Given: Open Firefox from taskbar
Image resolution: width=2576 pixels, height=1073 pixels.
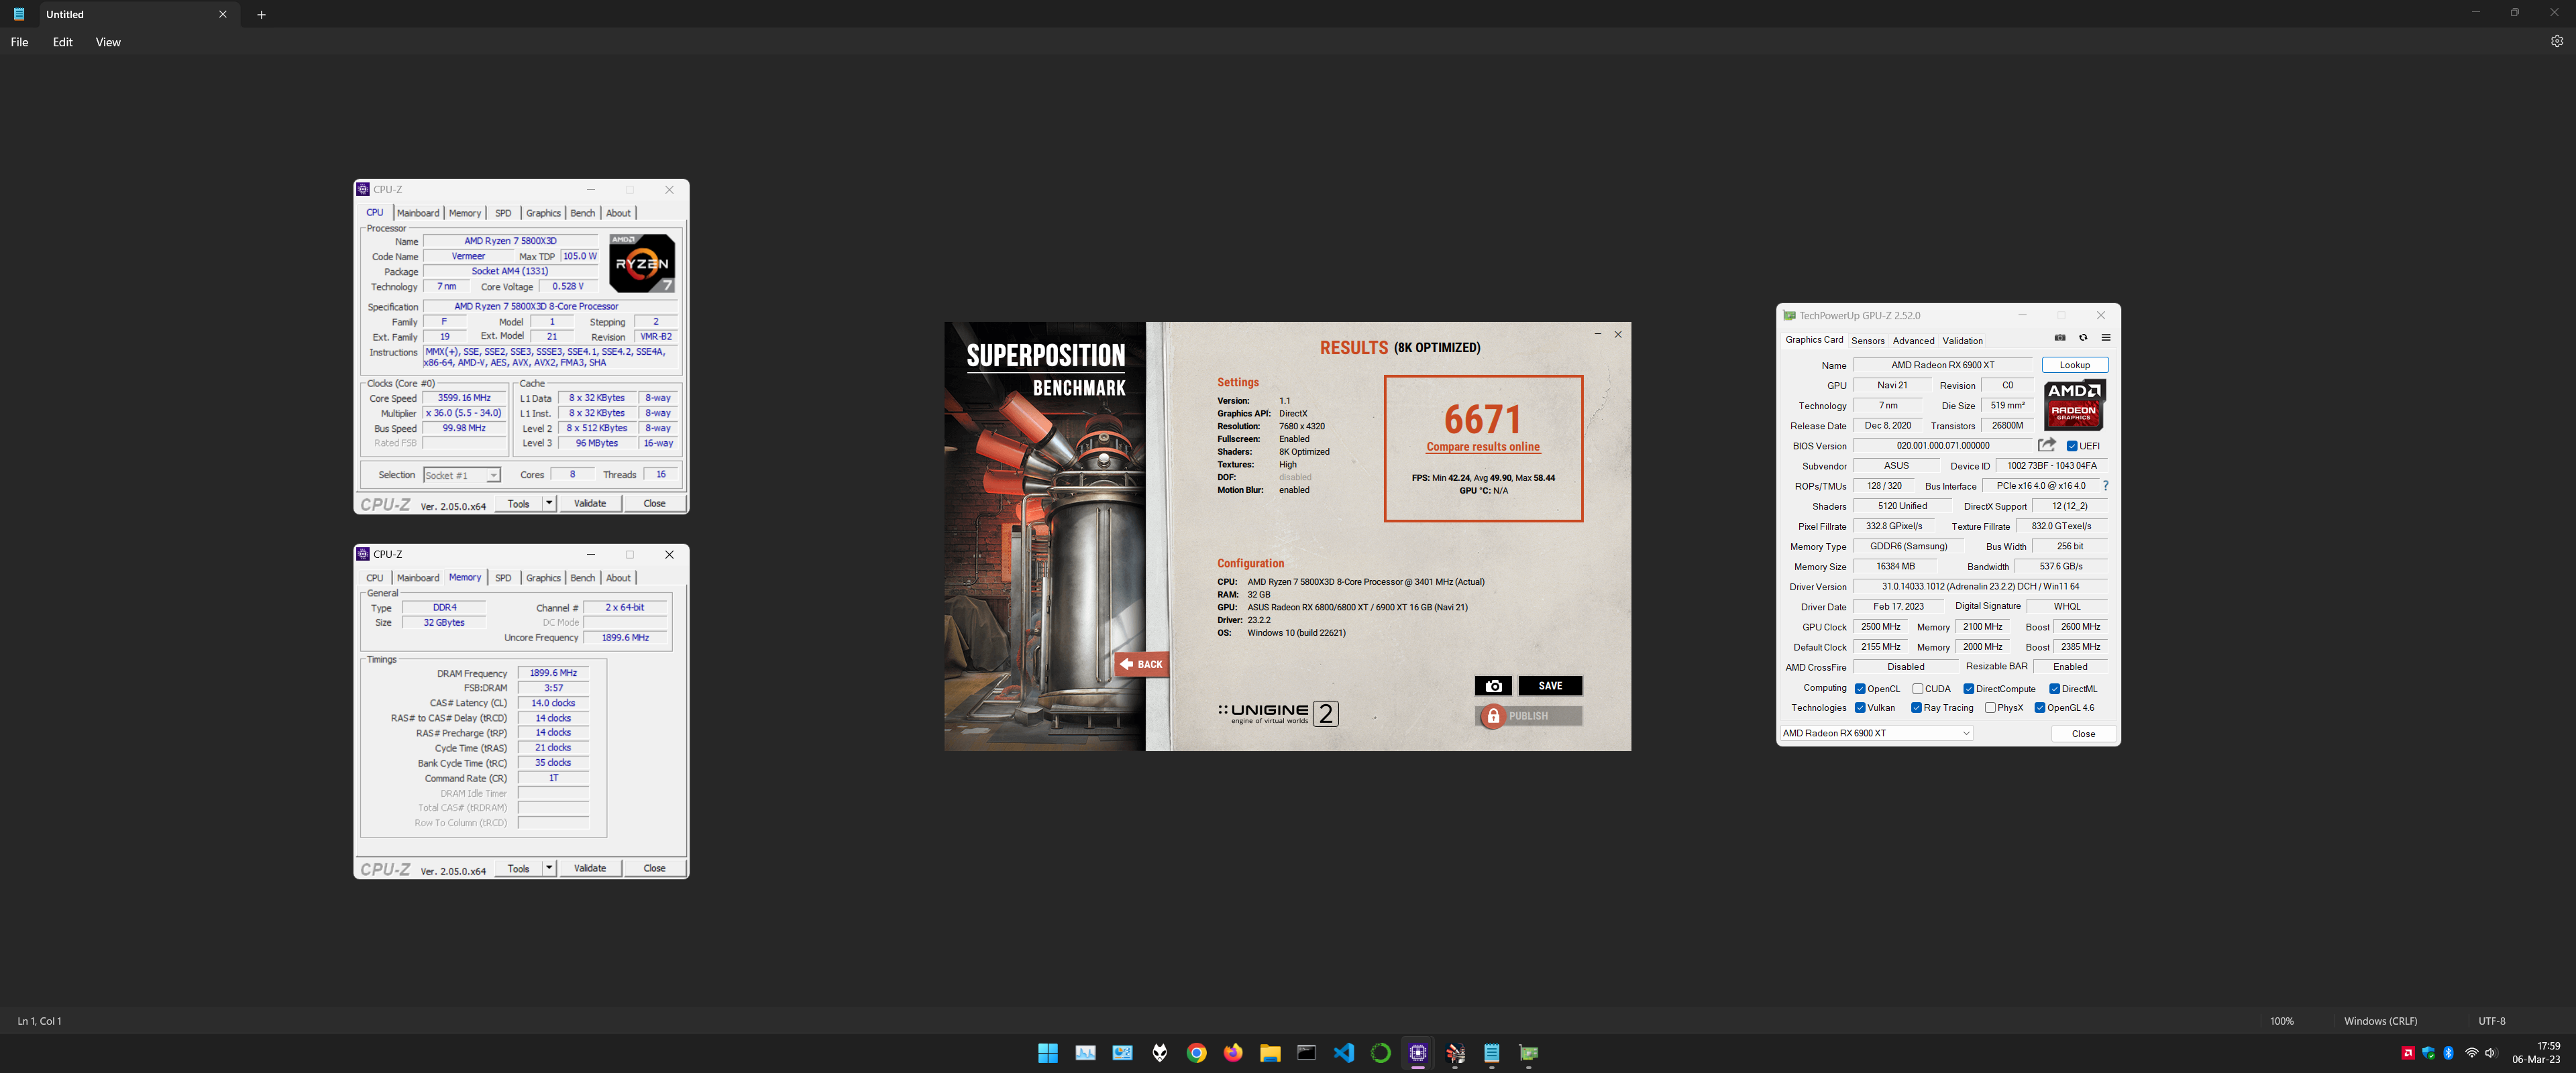Looking at the screenshot, I should point(1233,1052).
